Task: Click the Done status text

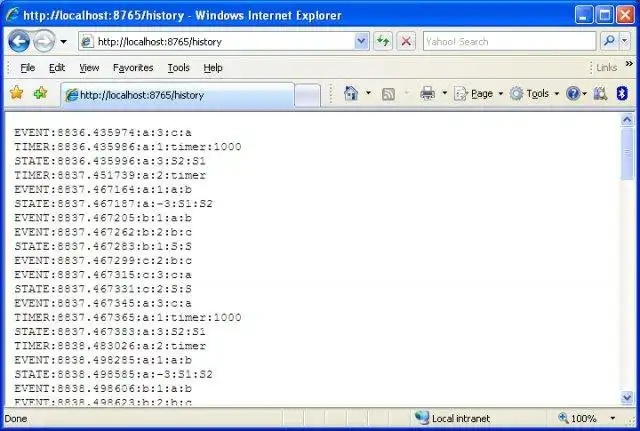Action: coord(16,419)
